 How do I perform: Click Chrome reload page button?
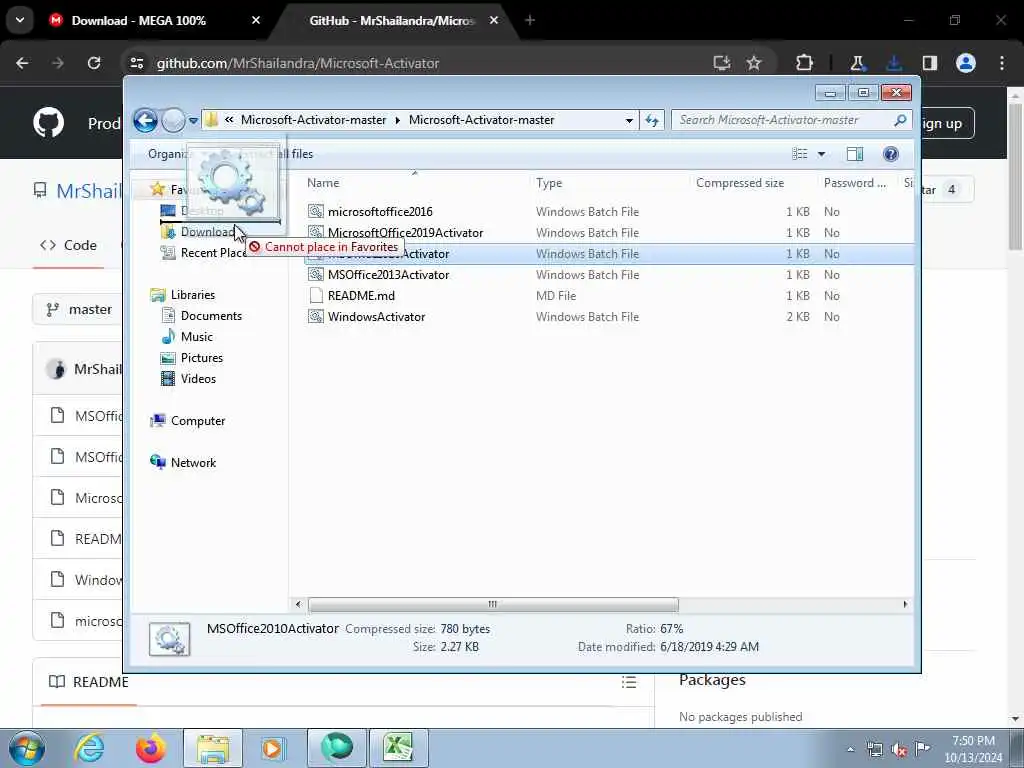94,63
